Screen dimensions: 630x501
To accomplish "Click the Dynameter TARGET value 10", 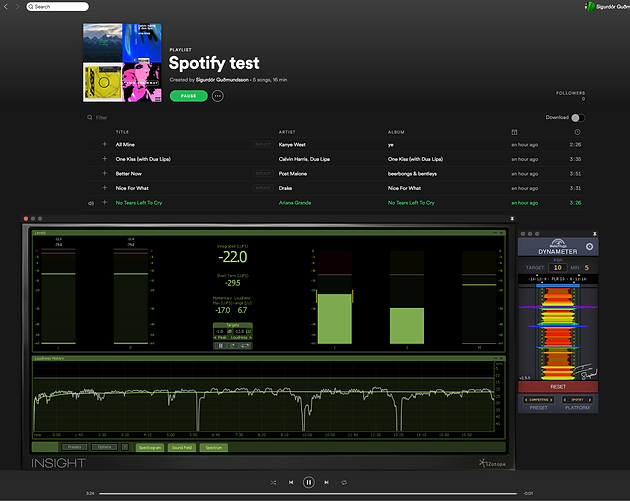I will (558, 268).
